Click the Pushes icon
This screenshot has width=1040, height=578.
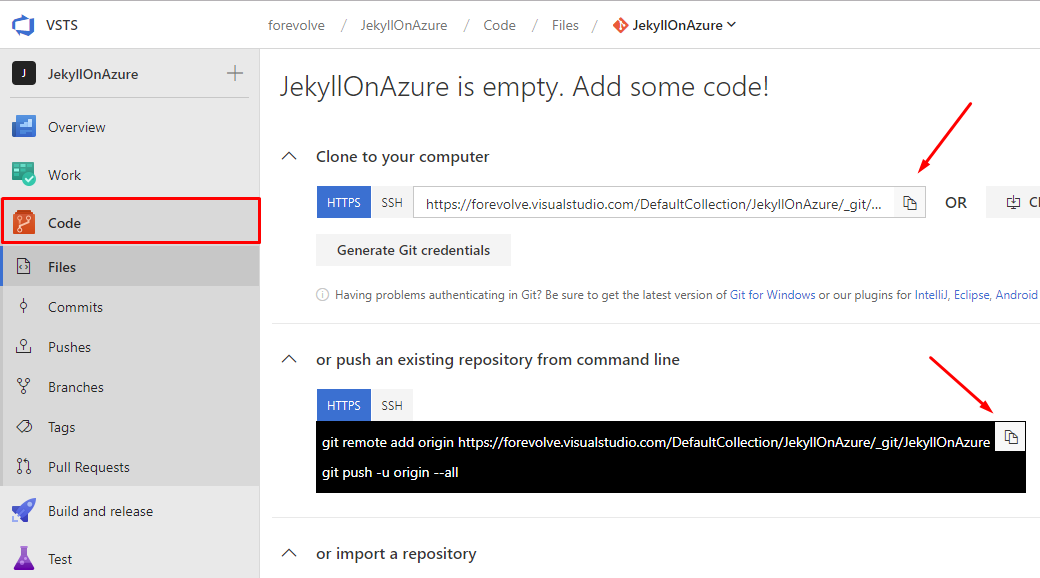[x=24, y=346]
